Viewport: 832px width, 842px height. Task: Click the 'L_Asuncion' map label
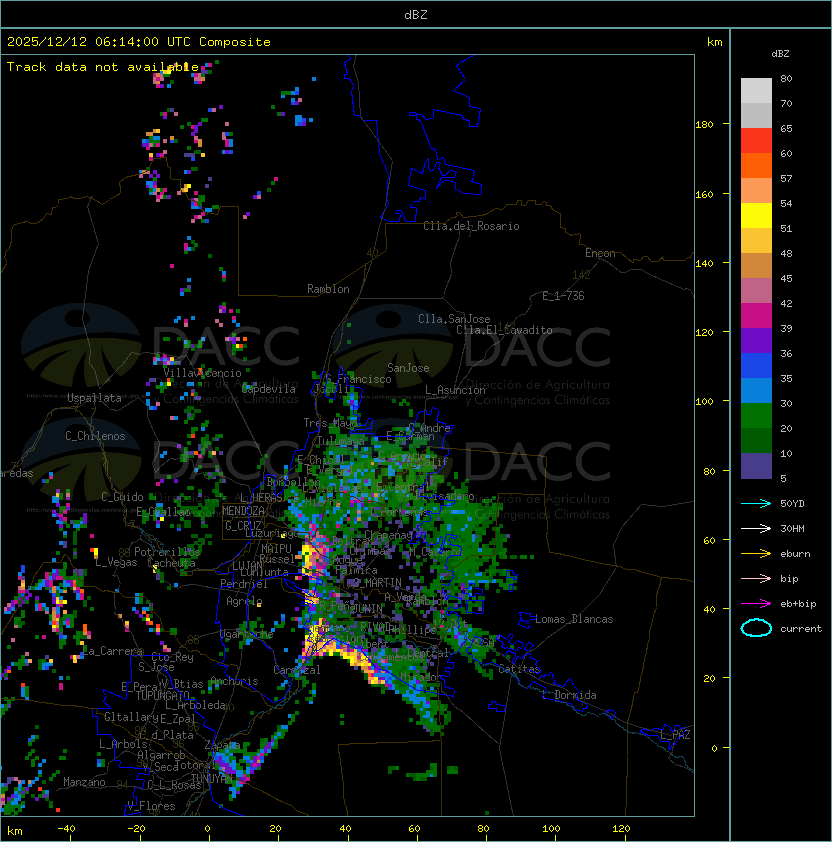(455, 390)
